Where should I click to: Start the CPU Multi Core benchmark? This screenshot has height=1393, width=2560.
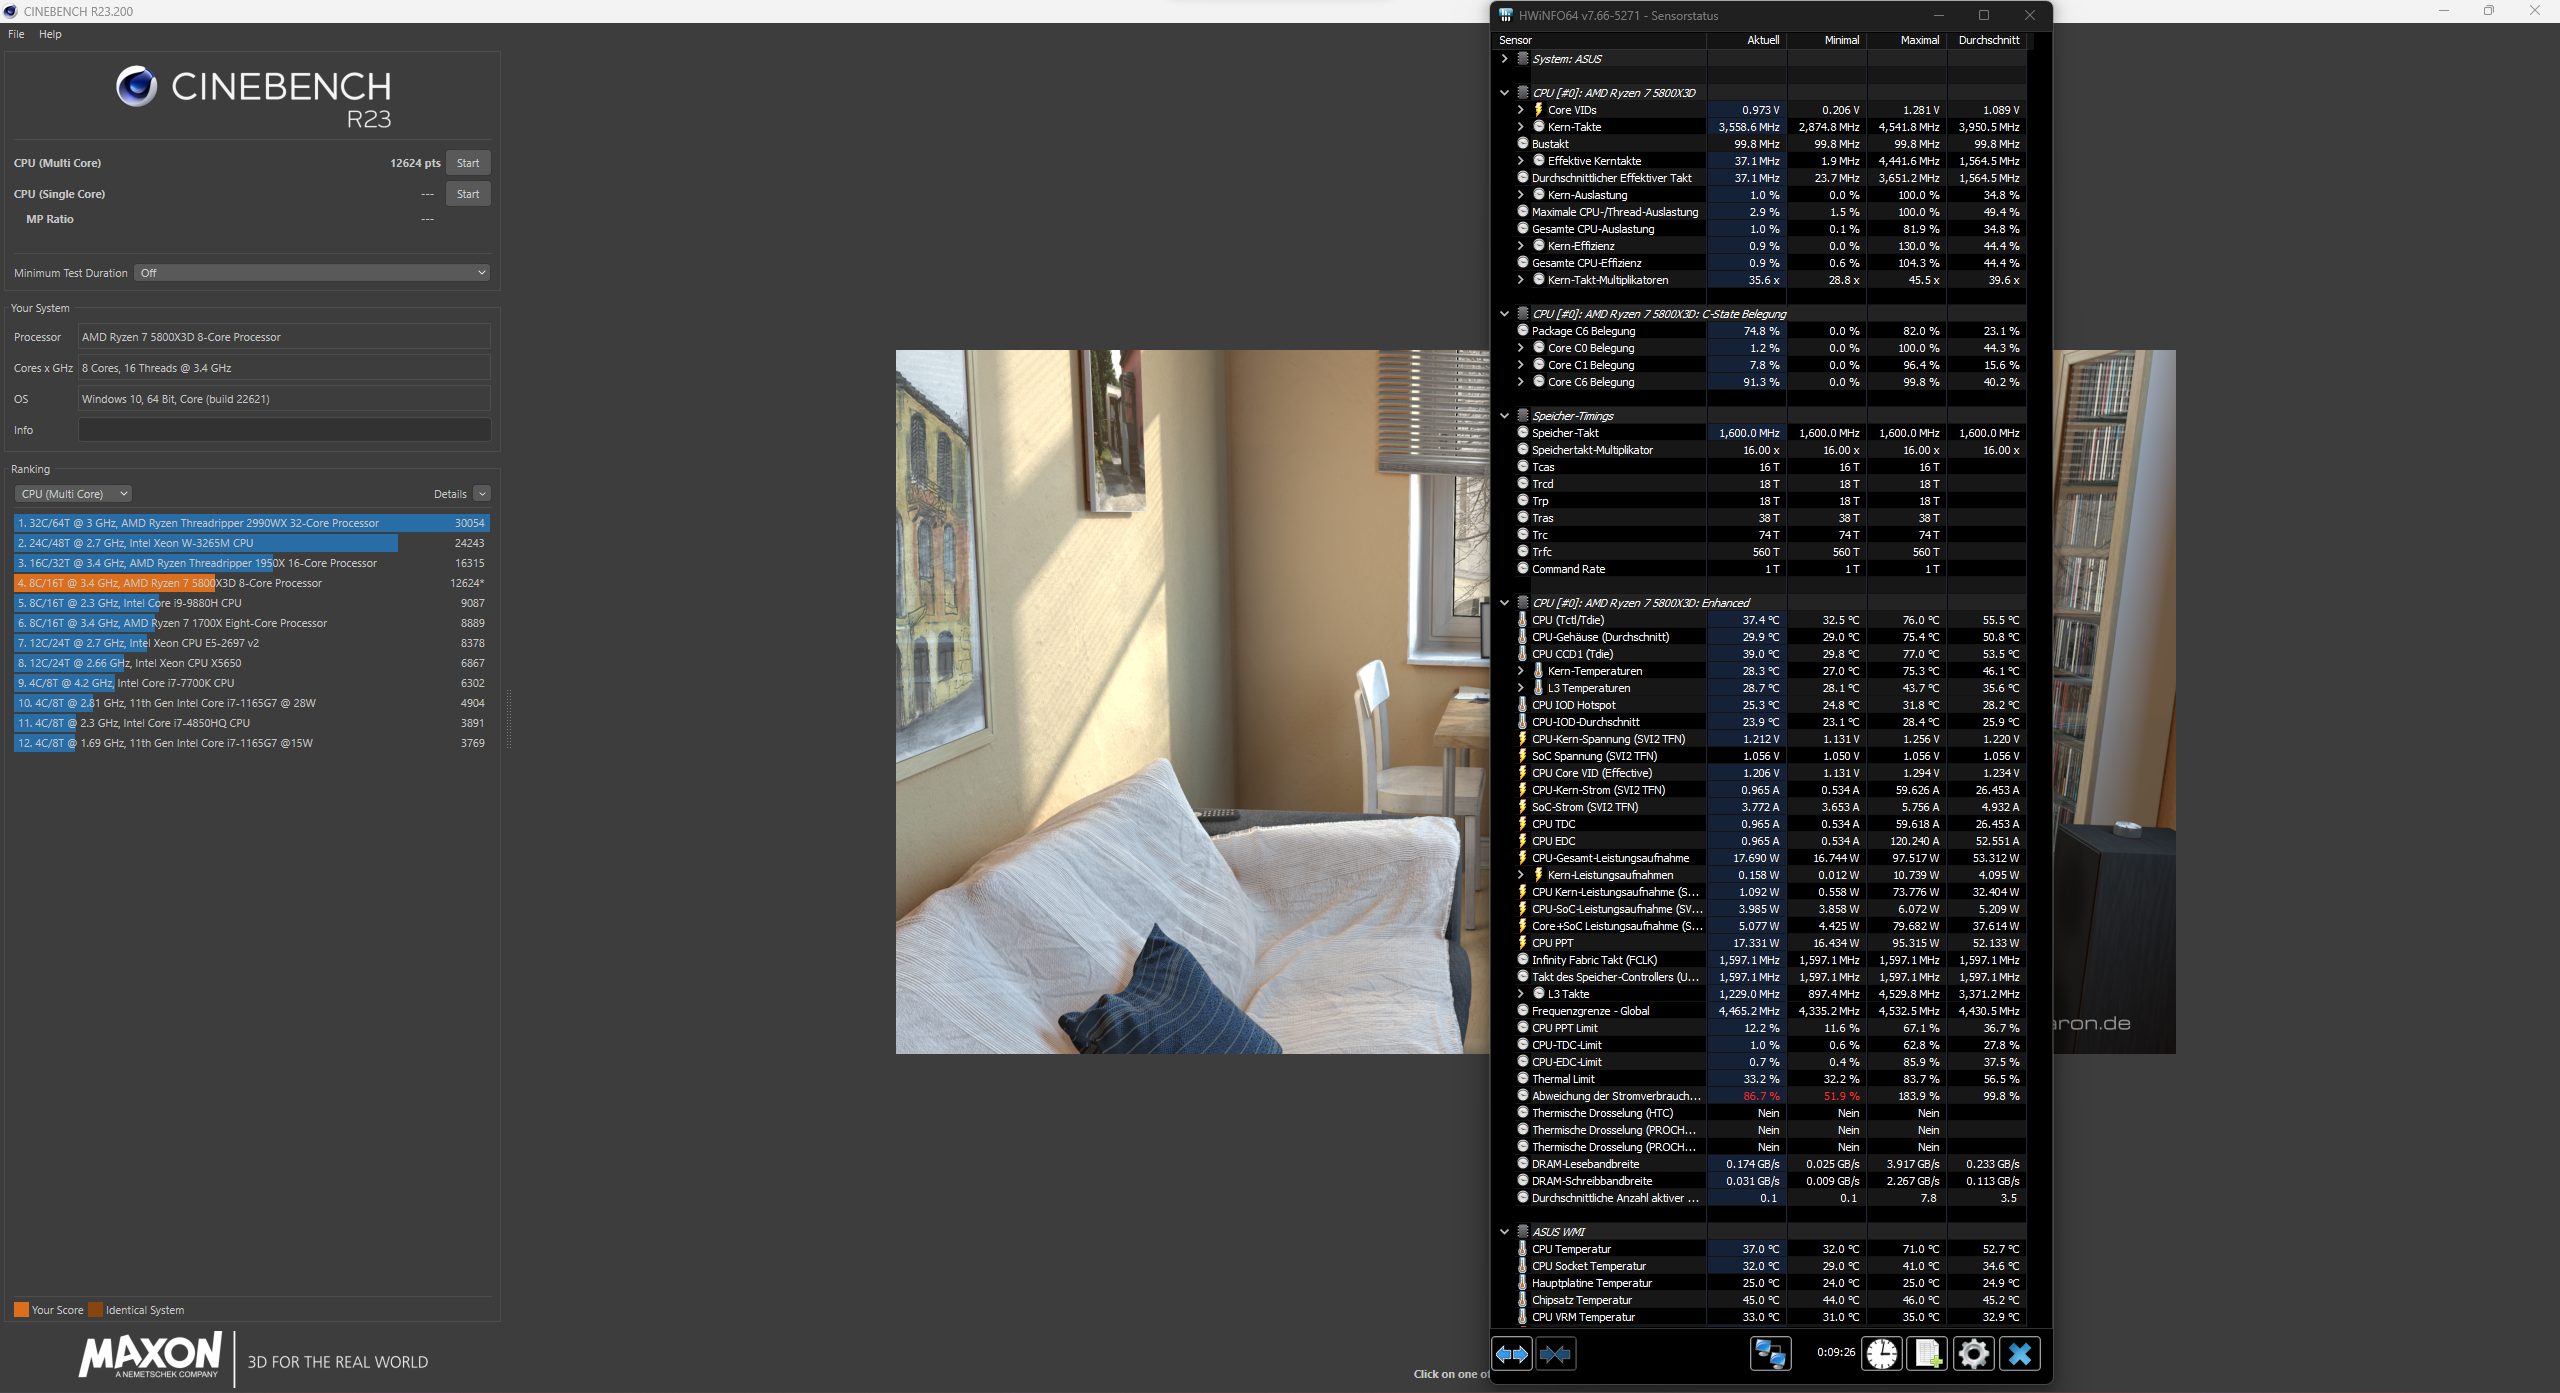coord(467,163)
